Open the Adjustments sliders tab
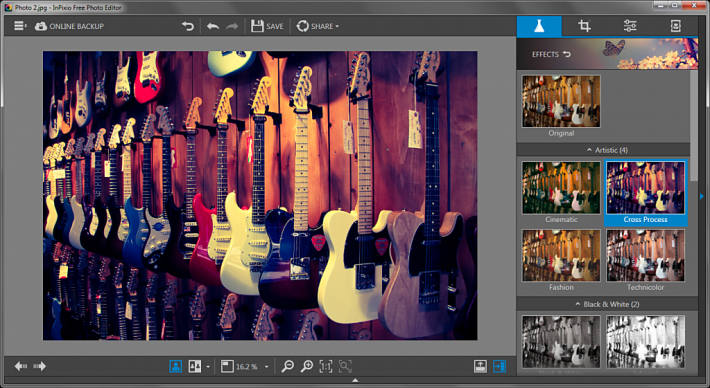This screenshot has width=710, height=388. (630, 26)
